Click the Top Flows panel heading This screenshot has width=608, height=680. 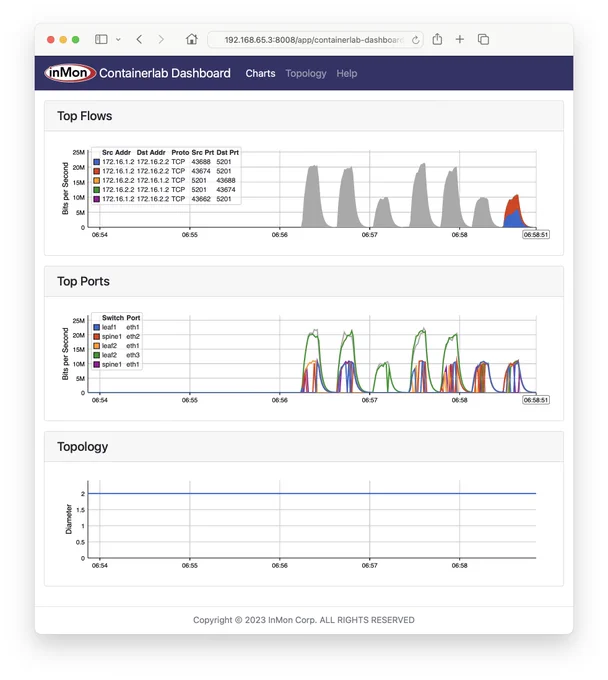(85, 116)
